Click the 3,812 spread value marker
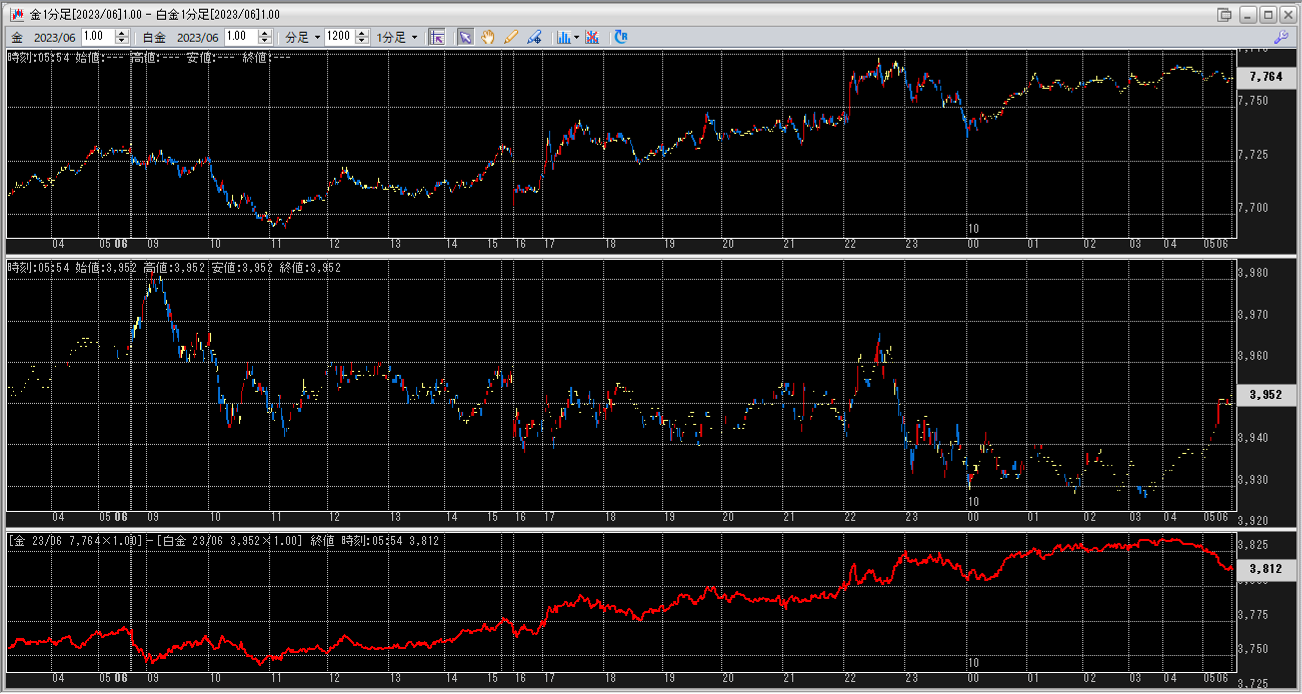 point(1265,569)
